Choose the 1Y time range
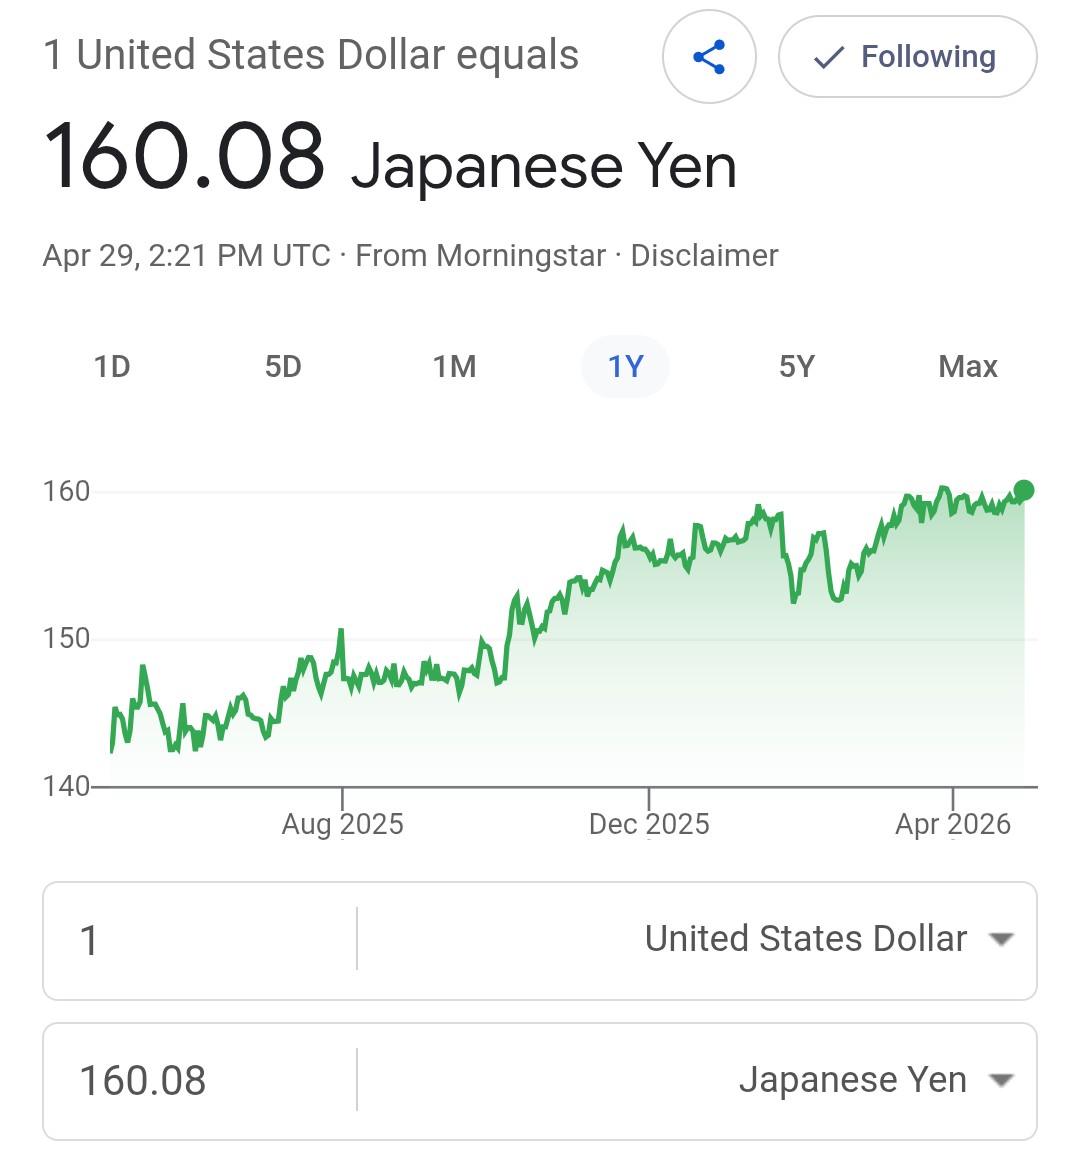The image size is (1080, 1165). pyautogui.click(x=625, y=367)
